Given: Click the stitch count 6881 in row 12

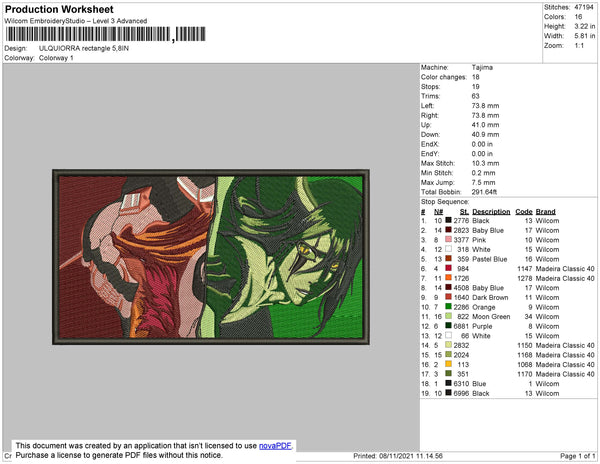Looking at the screenshot, I should tap(461, 326).
